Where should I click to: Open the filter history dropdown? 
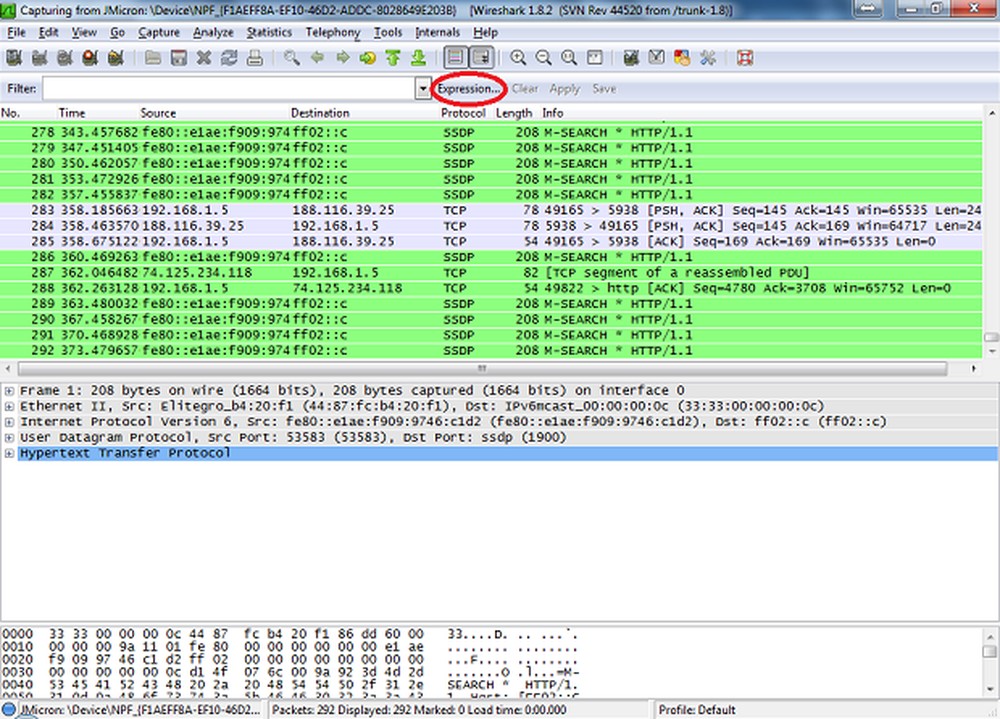[x=424, y=88]
